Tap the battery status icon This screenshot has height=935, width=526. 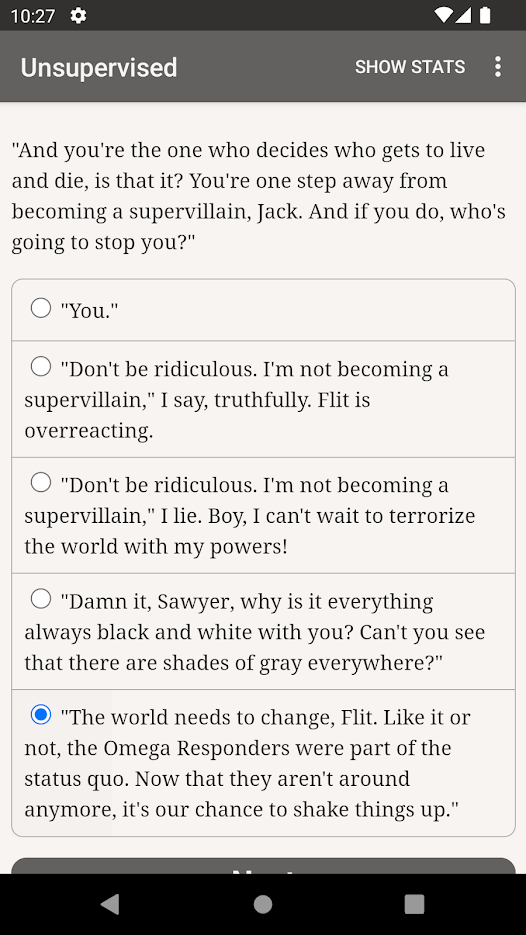click(485, 15)
